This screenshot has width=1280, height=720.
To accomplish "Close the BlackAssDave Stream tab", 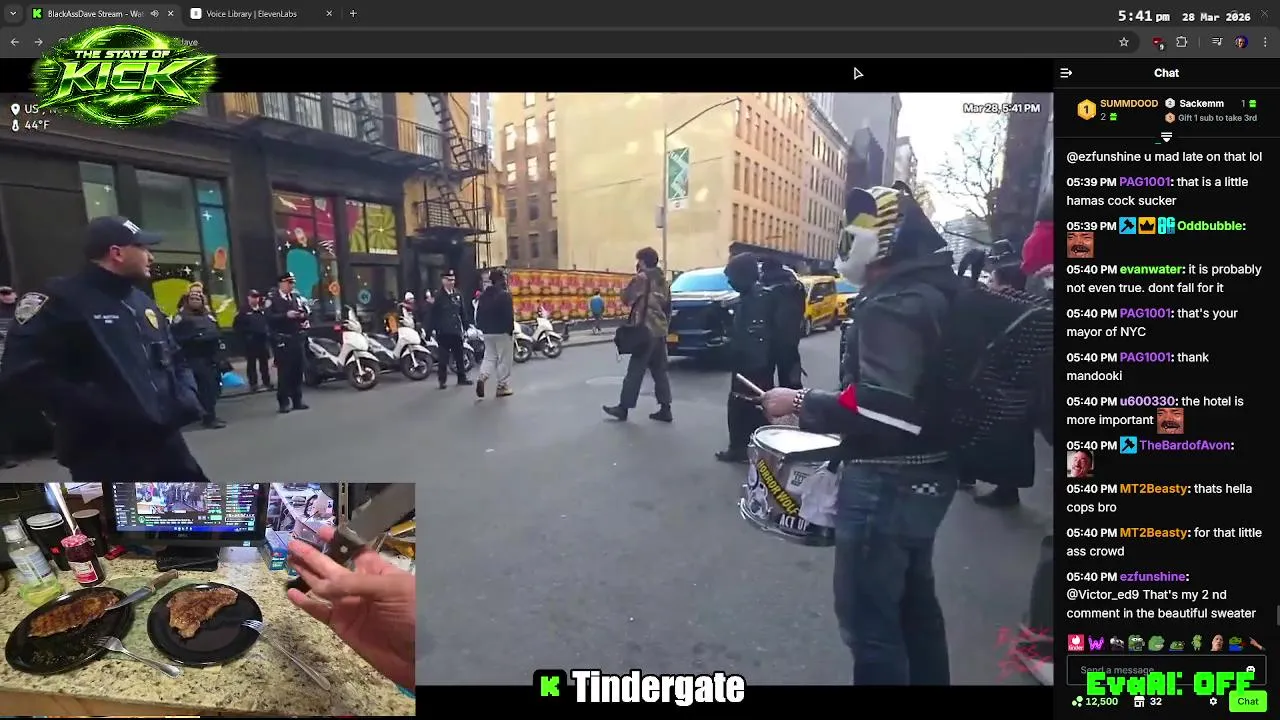I will pos(170,14).
